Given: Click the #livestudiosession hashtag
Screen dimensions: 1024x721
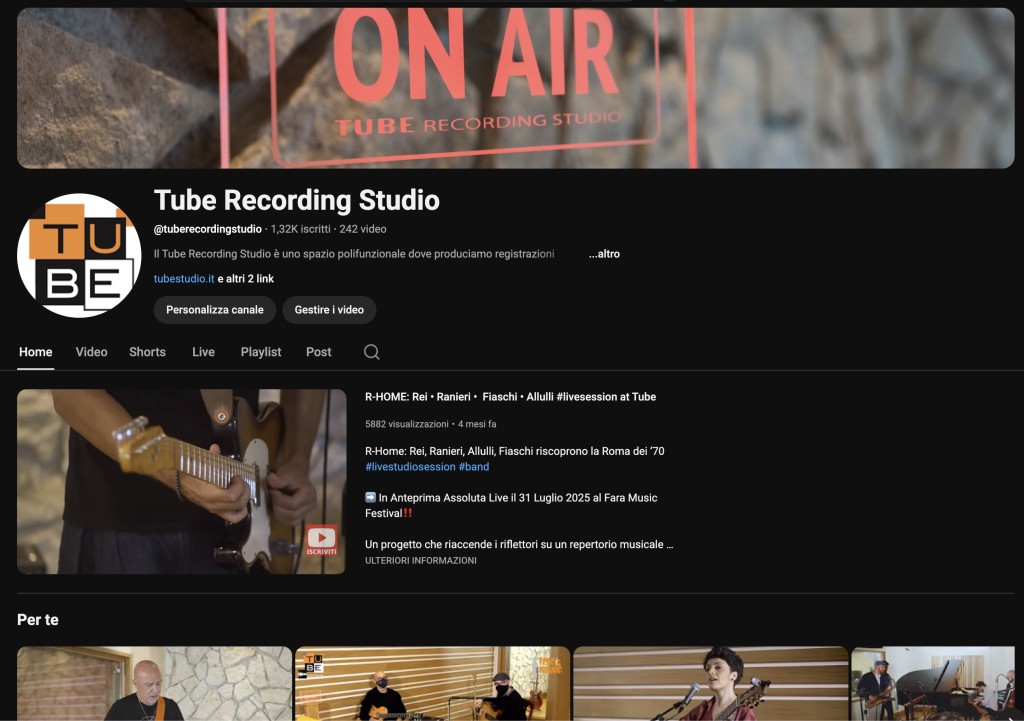Looking at the screenshot, I should [409, 467].
